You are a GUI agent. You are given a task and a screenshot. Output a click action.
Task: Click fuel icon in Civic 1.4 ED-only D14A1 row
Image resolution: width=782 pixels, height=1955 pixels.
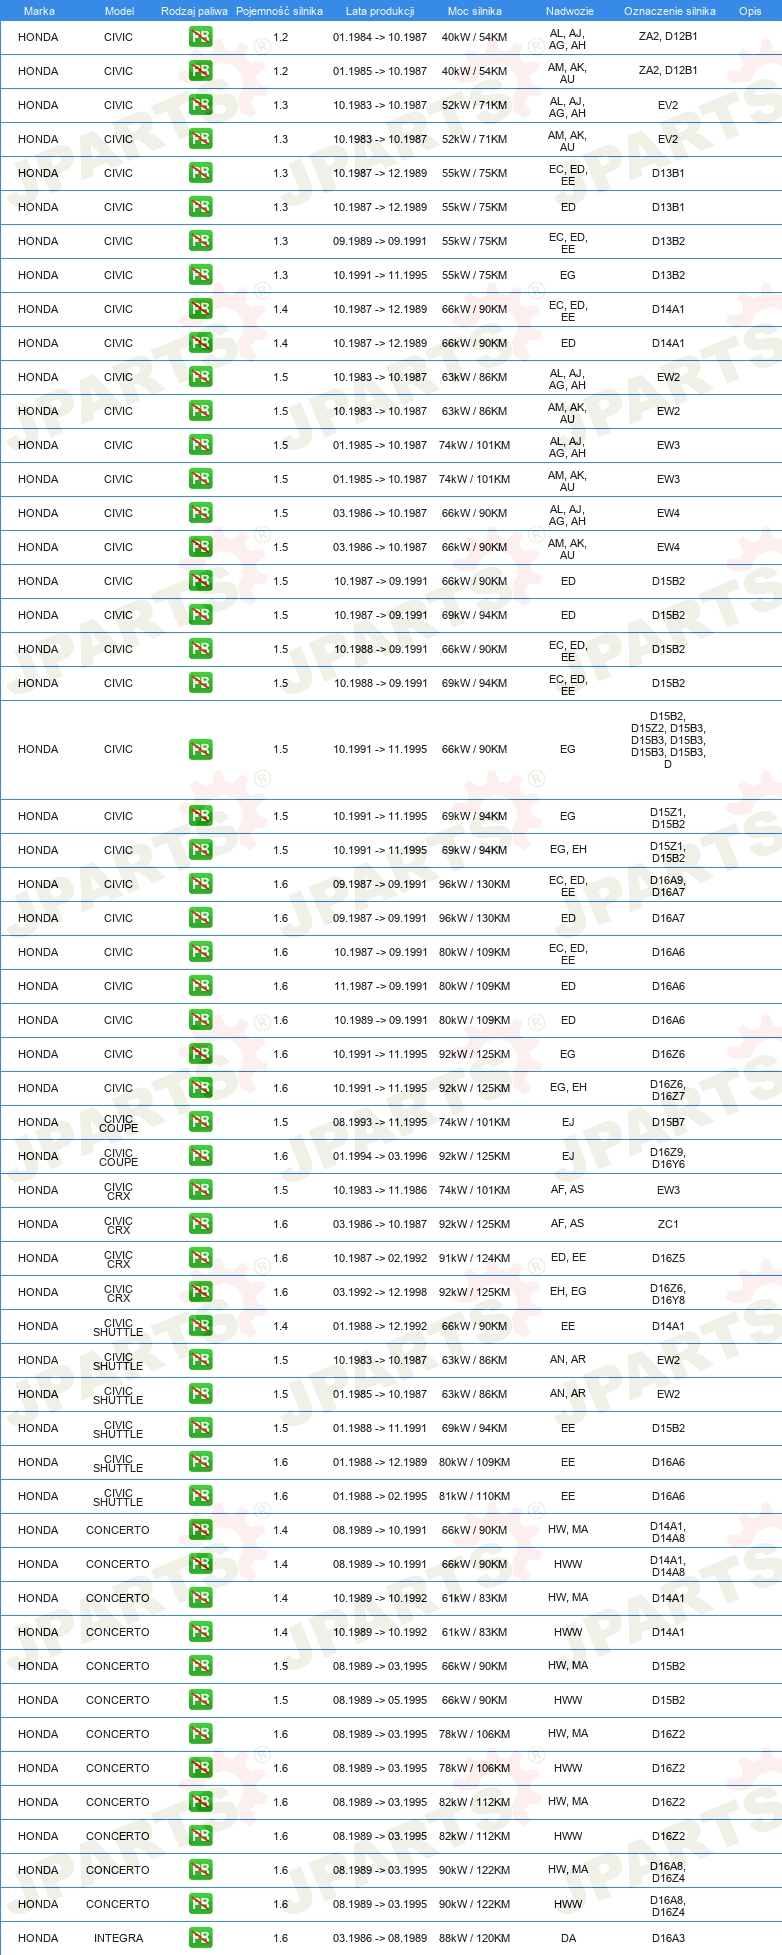(x=200, y=343)
